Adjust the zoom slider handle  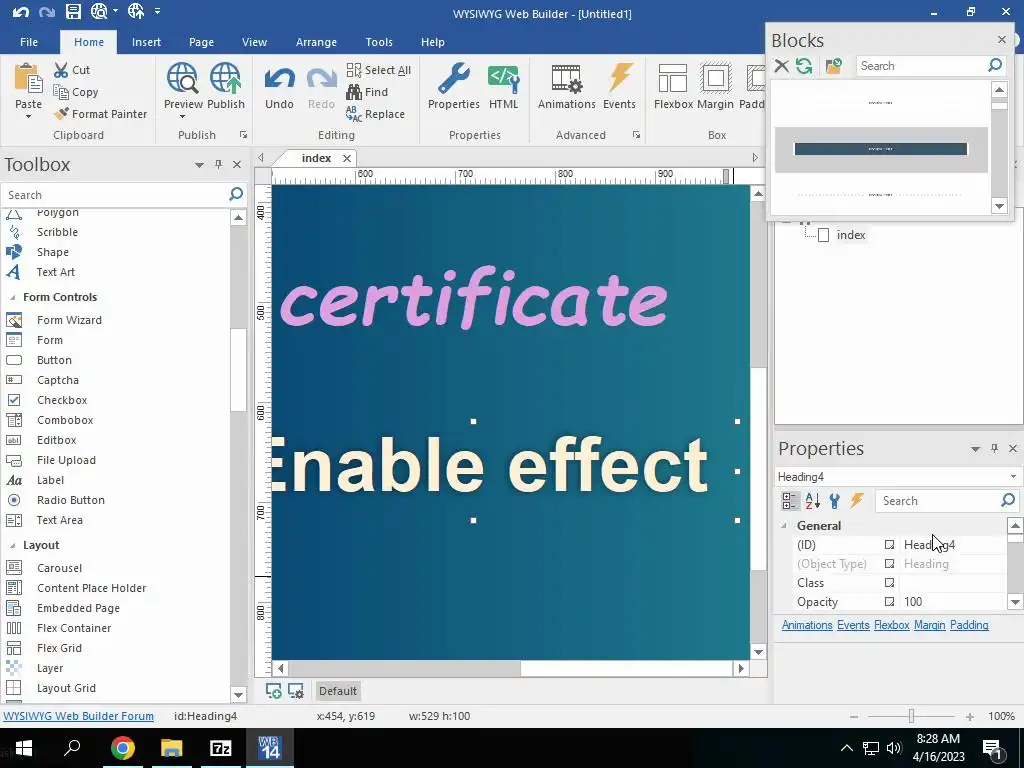click(911, 716)
